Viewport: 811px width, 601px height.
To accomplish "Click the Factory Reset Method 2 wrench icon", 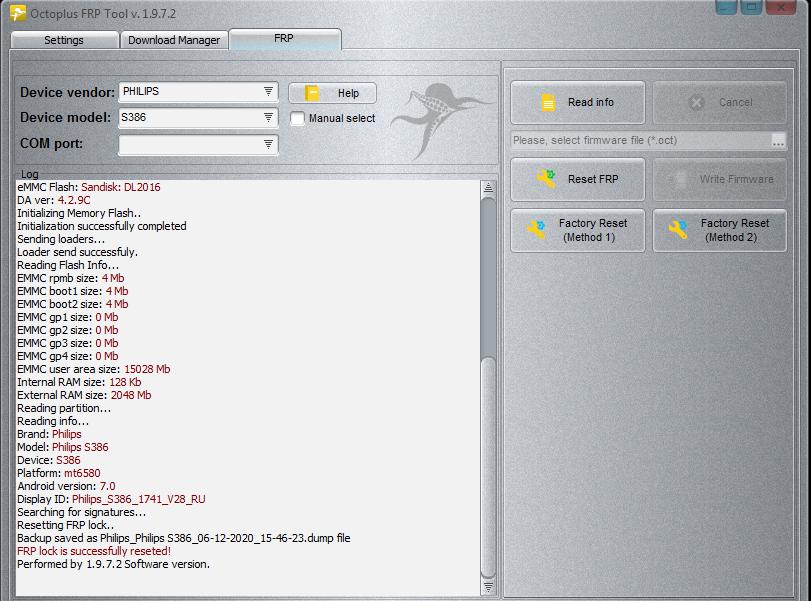I will pos(678,230).
